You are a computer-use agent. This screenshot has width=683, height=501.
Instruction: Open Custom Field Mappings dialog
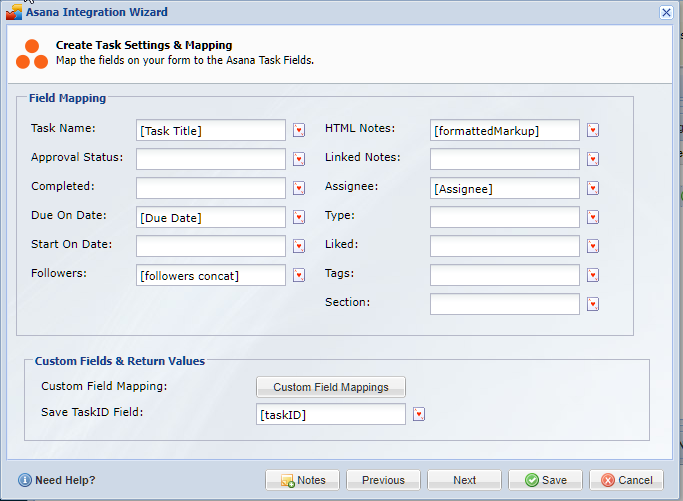[331, 387]
